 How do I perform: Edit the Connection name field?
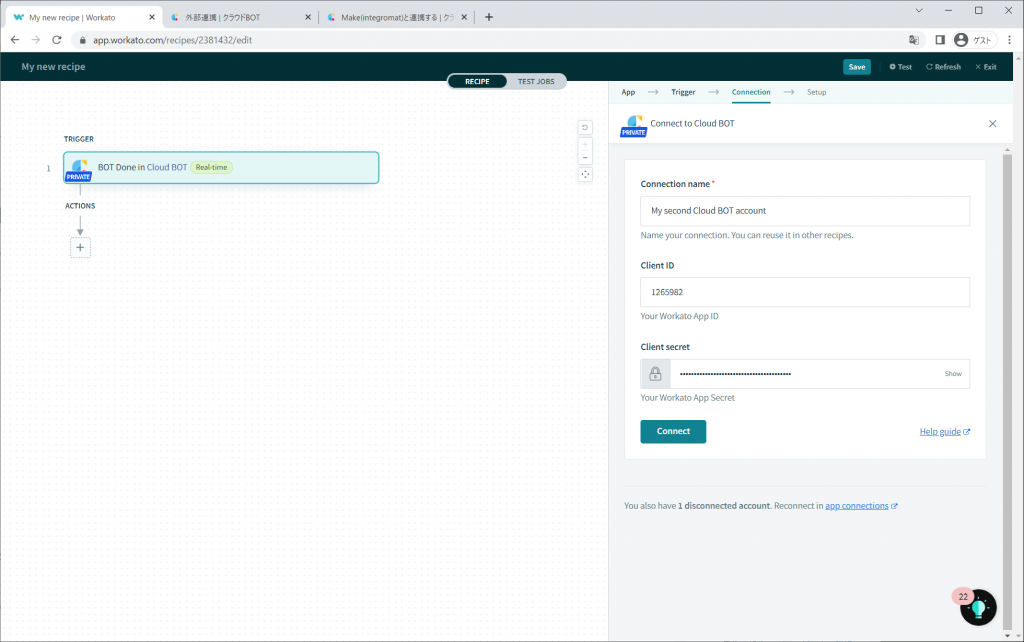point(805,211)
